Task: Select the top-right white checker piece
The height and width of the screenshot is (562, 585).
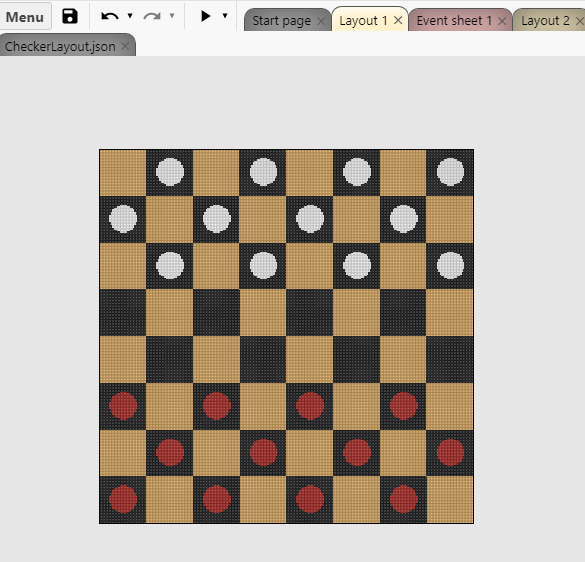Action: coord(450,172)
